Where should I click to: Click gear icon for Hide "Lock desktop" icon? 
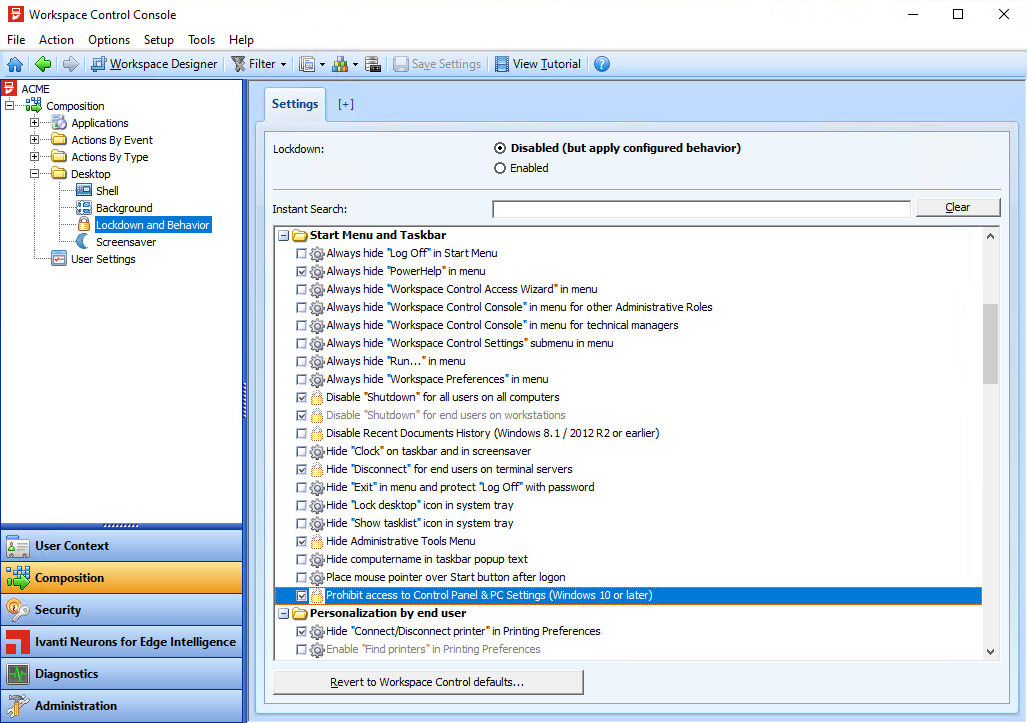coord(317,506)
